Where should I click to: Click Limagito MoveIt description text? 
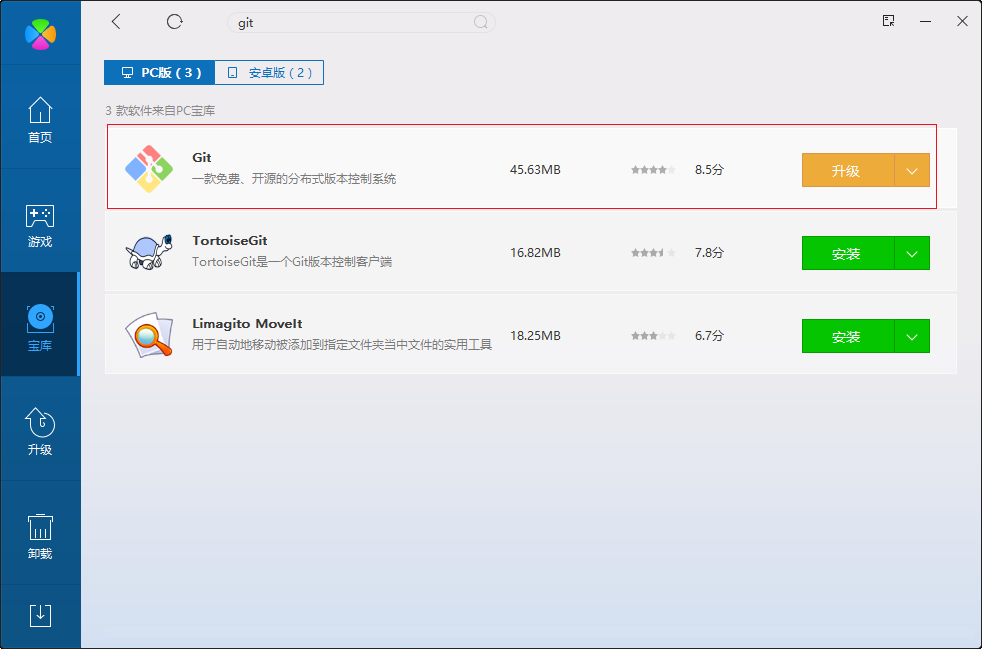coord(342,345)
